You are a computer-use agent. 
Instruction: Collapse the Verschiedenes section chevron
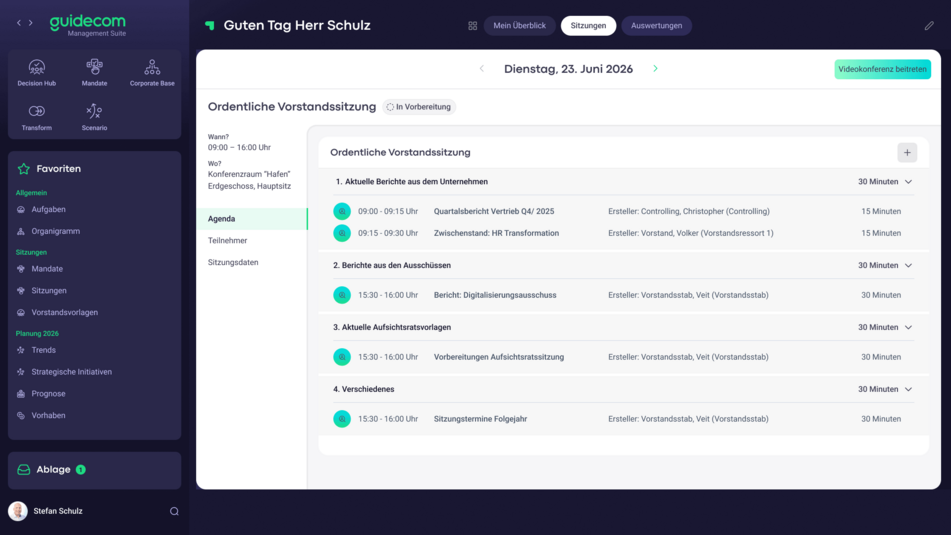point(908,390)
